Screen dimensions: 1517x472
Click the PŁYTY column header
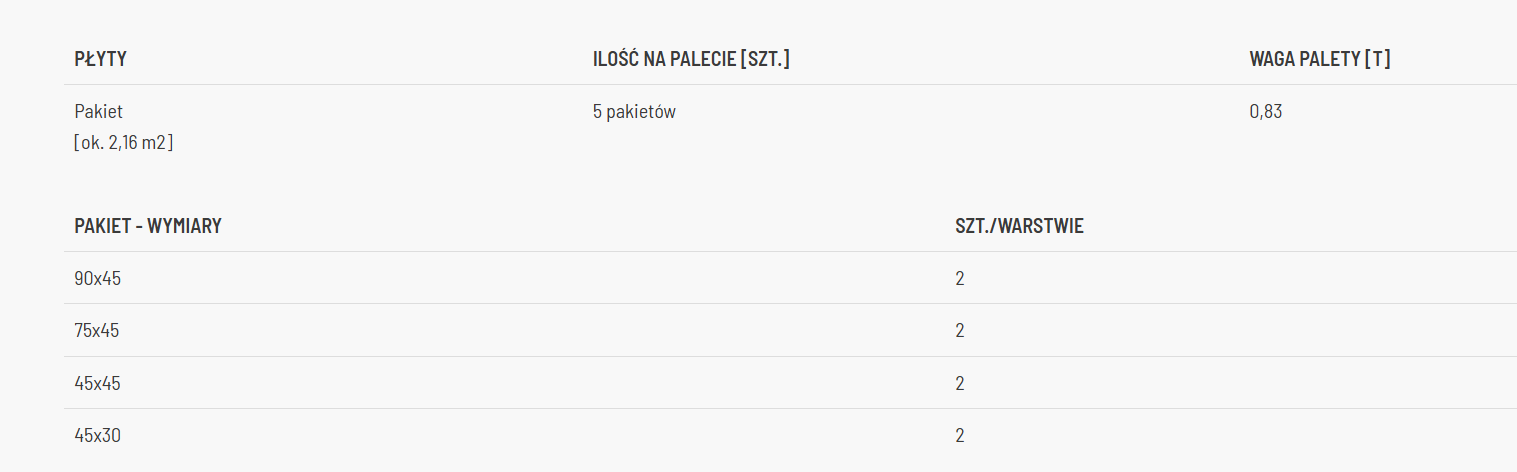pyautogui.click(x=100, y=59)
